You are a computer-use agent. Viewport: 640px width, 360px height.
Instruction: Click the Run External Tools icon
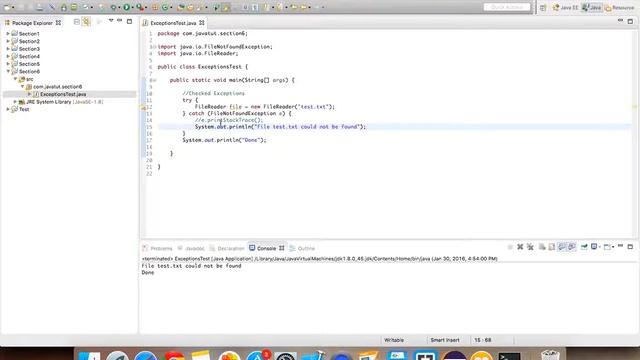139,7
